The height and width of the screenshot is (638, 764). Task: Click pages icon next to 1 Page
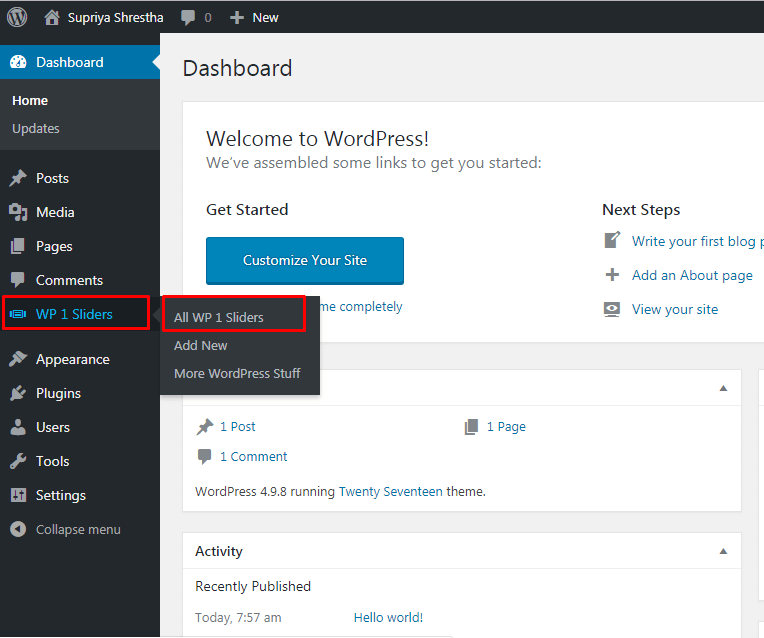[472, 427]
